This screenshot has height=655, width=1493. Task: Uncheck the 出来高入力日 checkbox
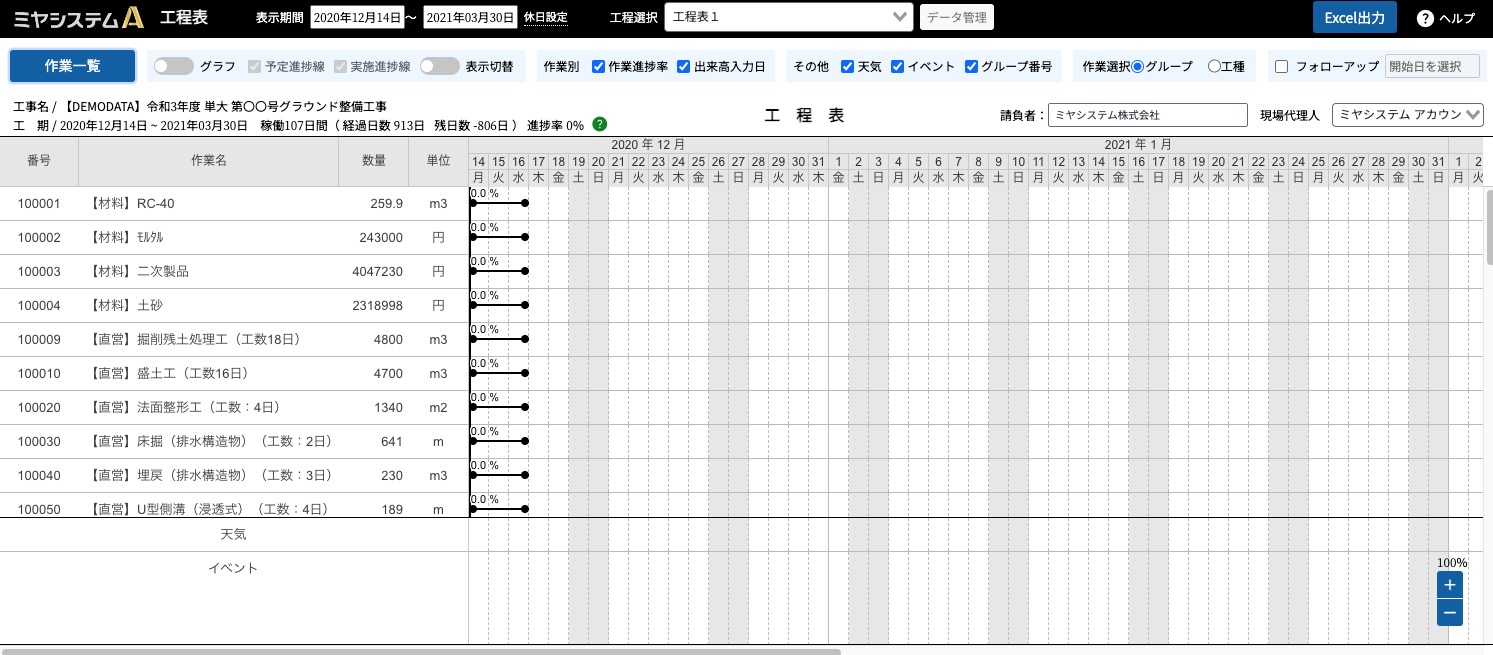click(x=684, y=67)
